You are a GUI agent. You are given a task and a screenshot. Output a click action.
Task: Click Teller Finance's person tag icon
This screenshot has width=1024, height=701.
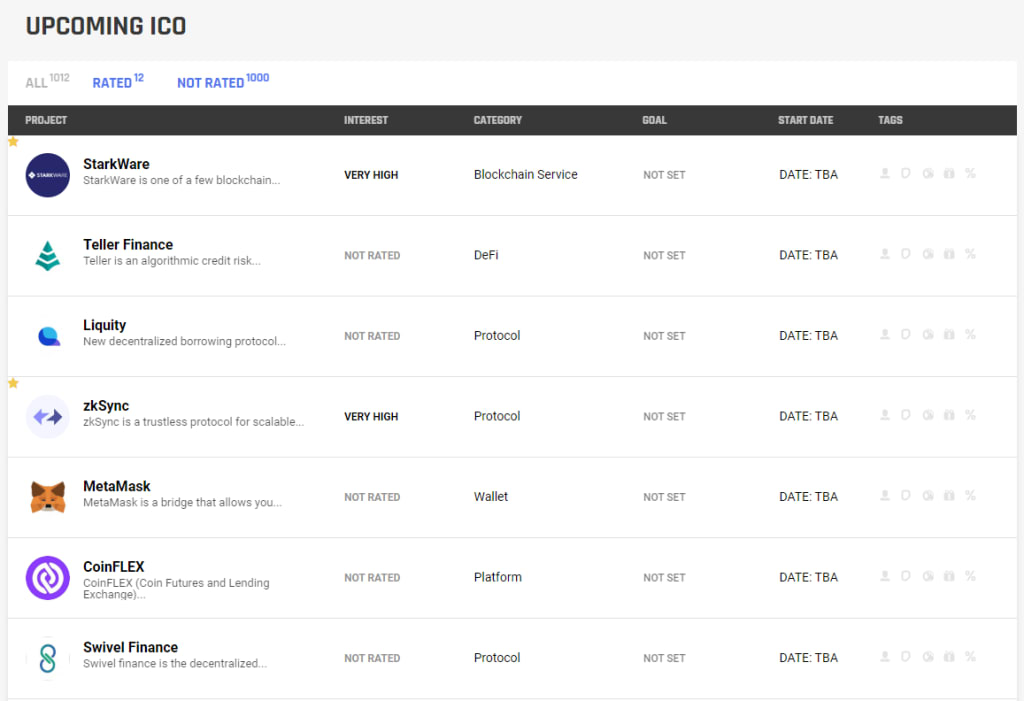[x=885, y=253]
